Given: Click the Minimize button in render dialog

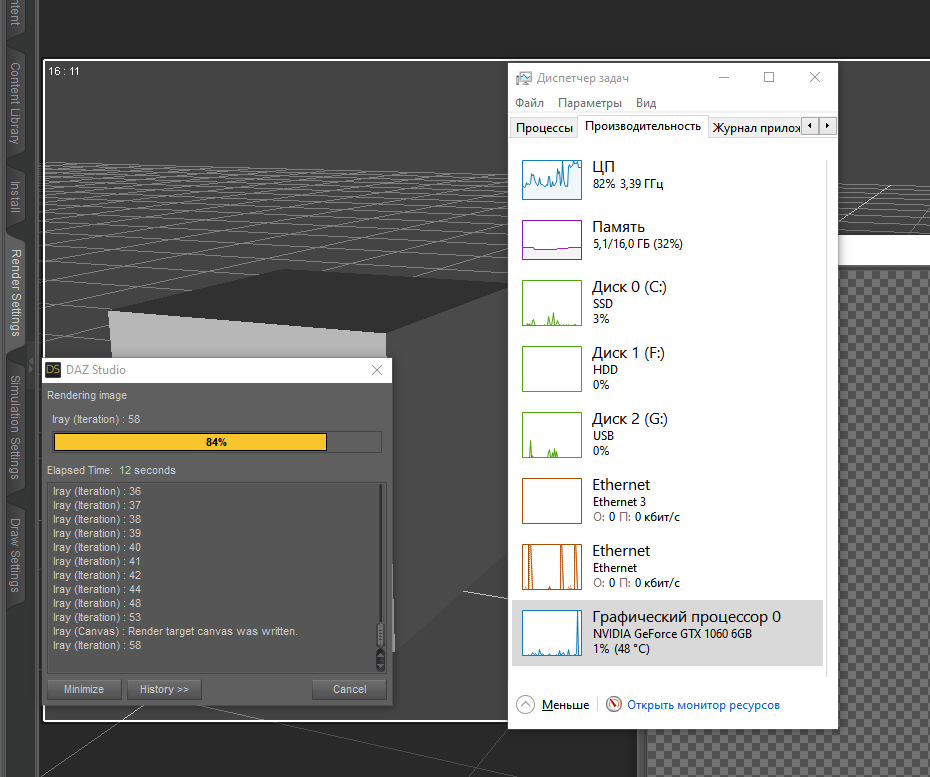Looking at the screenshot, I should (x=84, y=689).
